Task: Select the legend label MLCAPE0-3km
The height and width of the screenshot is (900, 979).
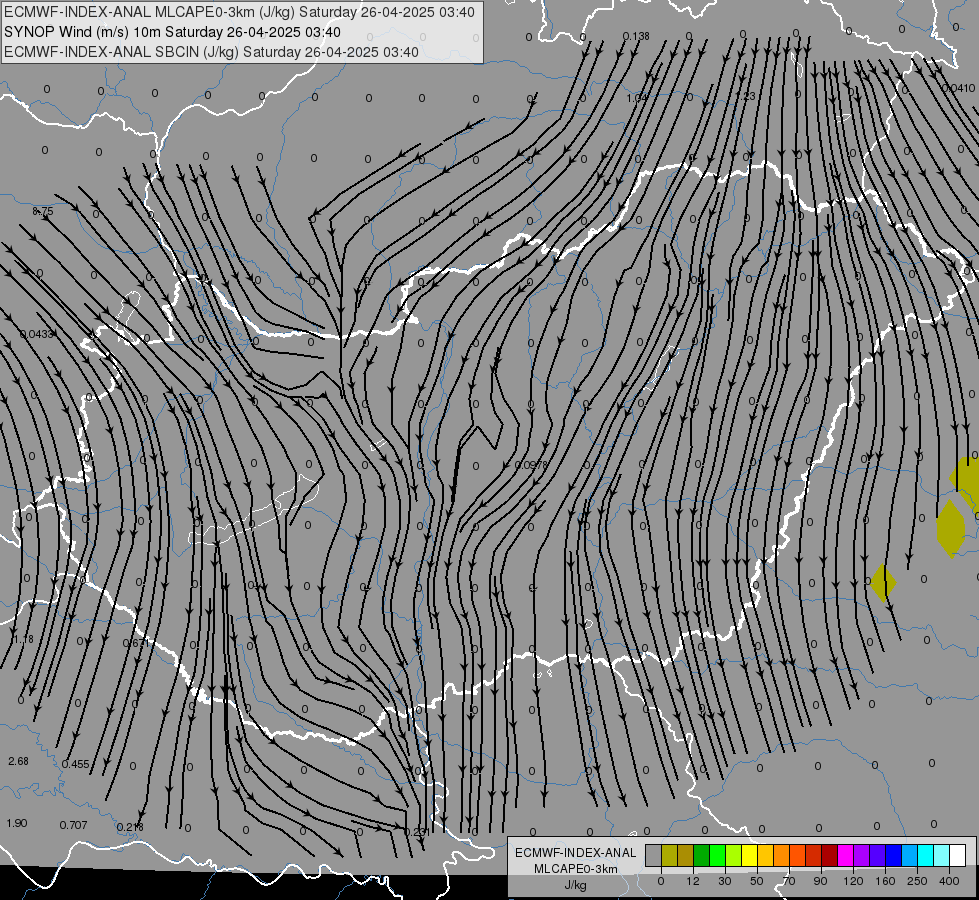Action: pos(576,869)
